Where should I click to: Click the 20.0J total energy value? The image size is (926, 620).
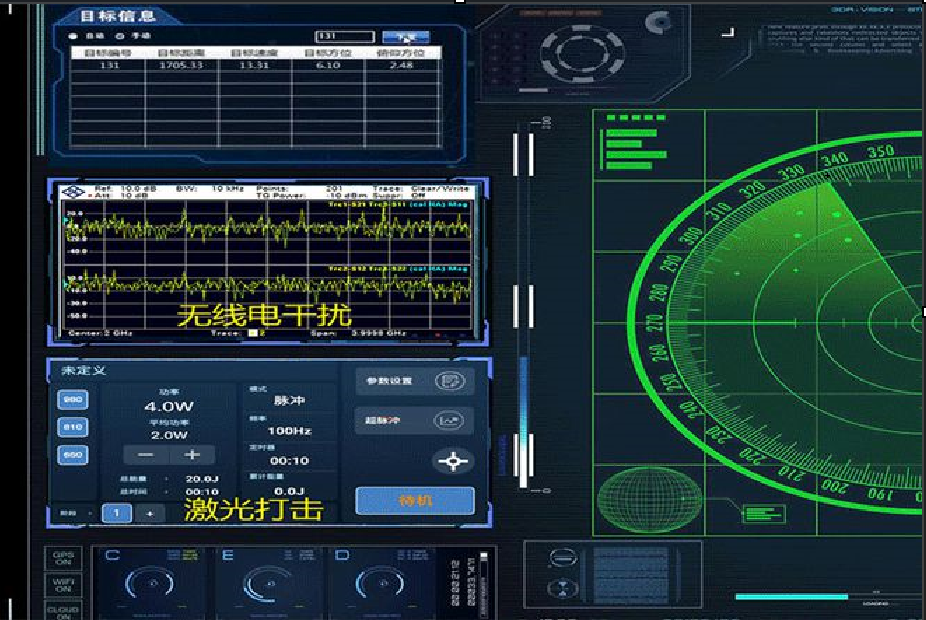tap(202, 479)
